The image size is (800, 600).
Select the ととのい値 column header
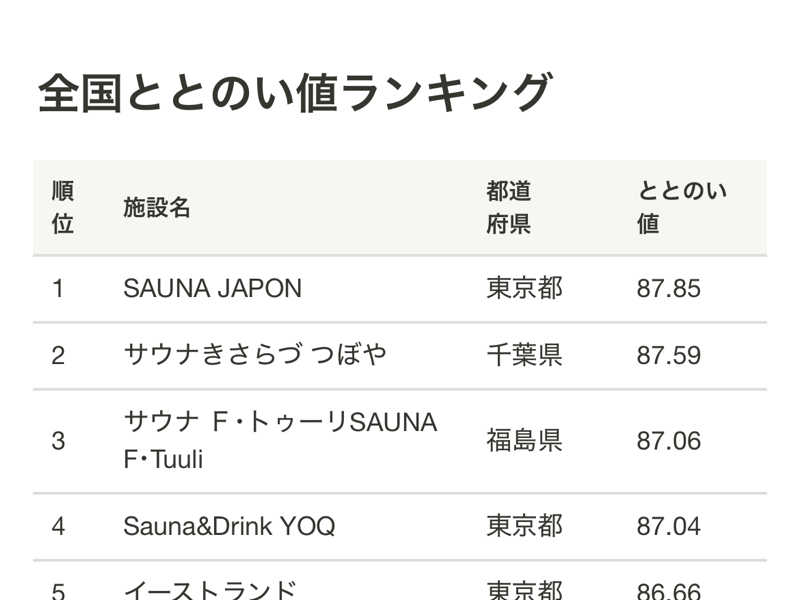681,207
